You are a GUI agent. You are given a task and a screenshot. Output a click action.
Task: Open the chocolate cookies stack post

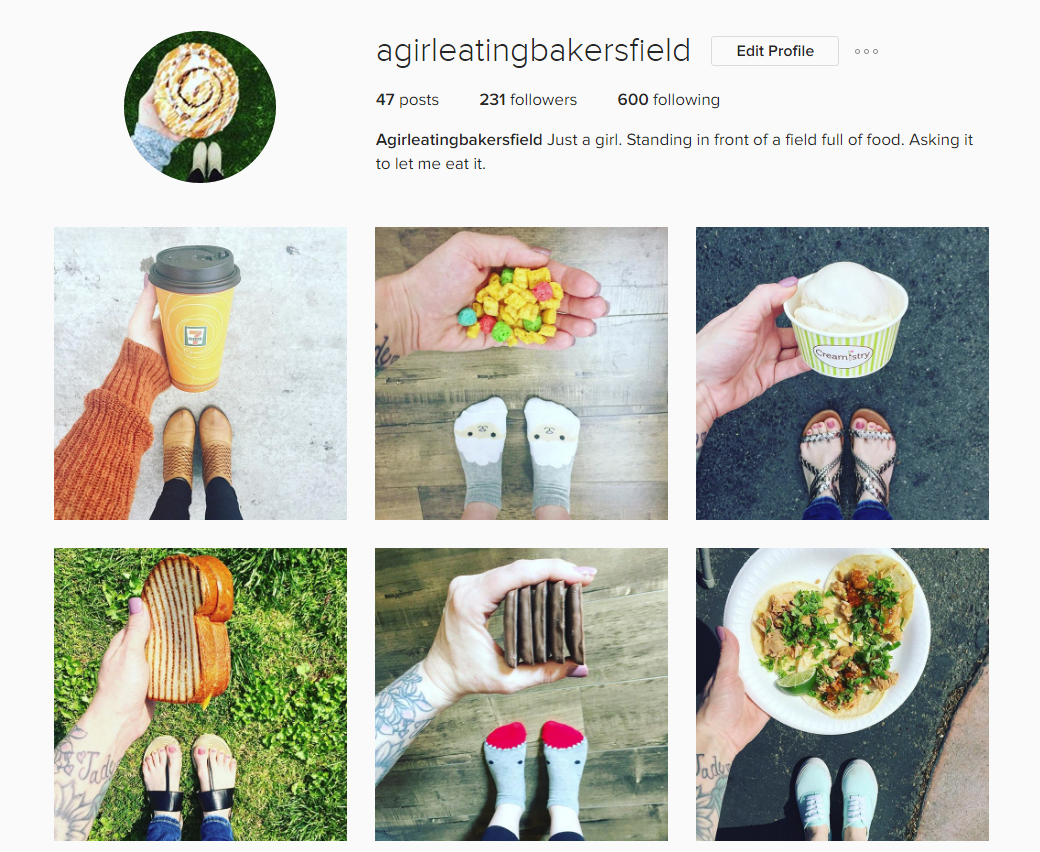(x=521, y=694)
